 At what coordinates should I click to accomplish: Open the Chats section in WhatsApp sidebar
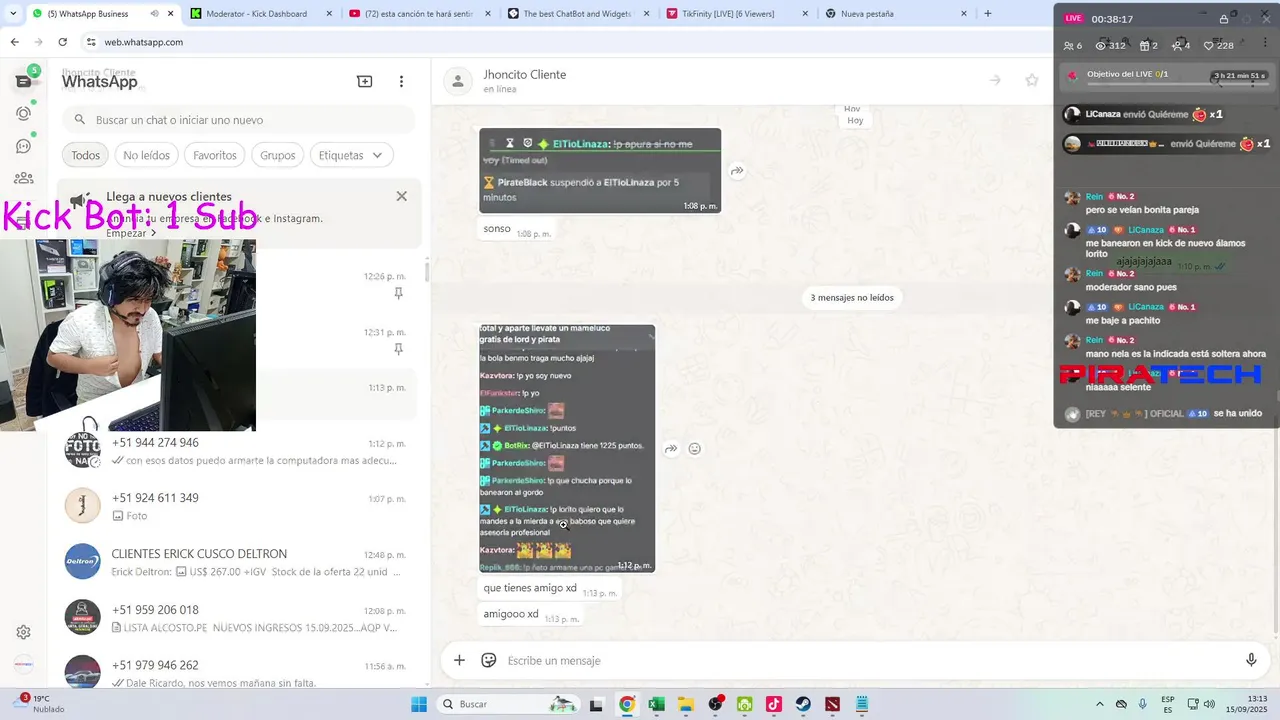[x=24, y=81]
